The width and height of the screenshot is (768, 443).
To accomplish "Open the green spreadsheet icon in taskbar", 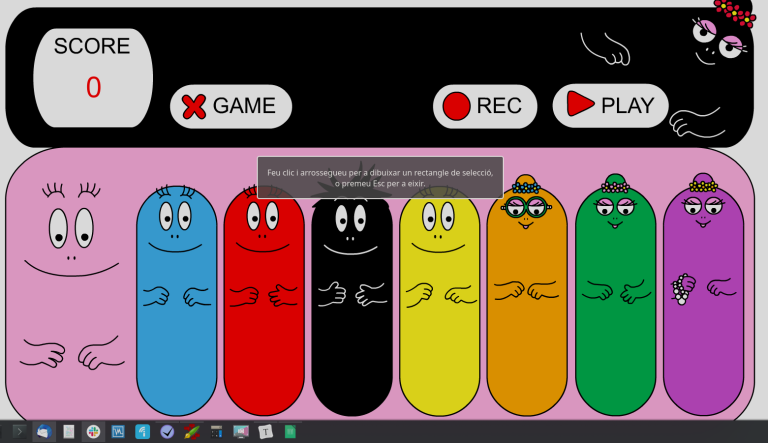I will click(289, 432).
